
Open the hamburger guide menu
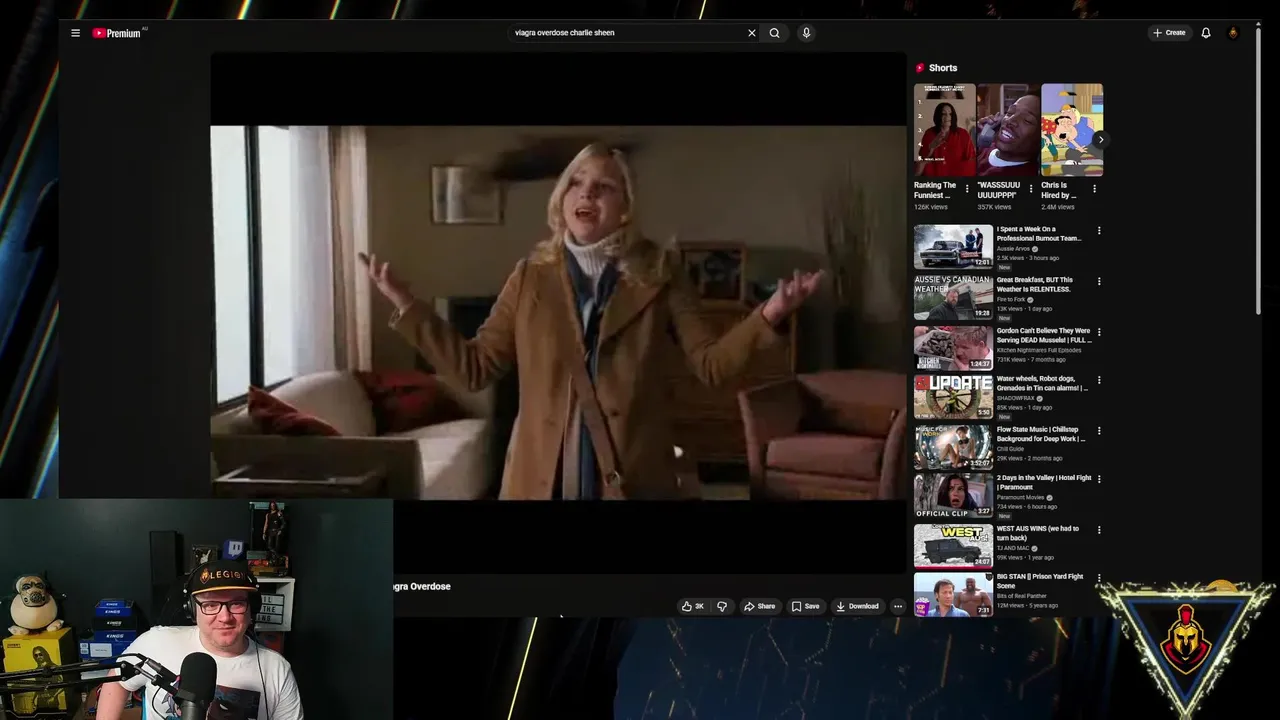(75, 33)
